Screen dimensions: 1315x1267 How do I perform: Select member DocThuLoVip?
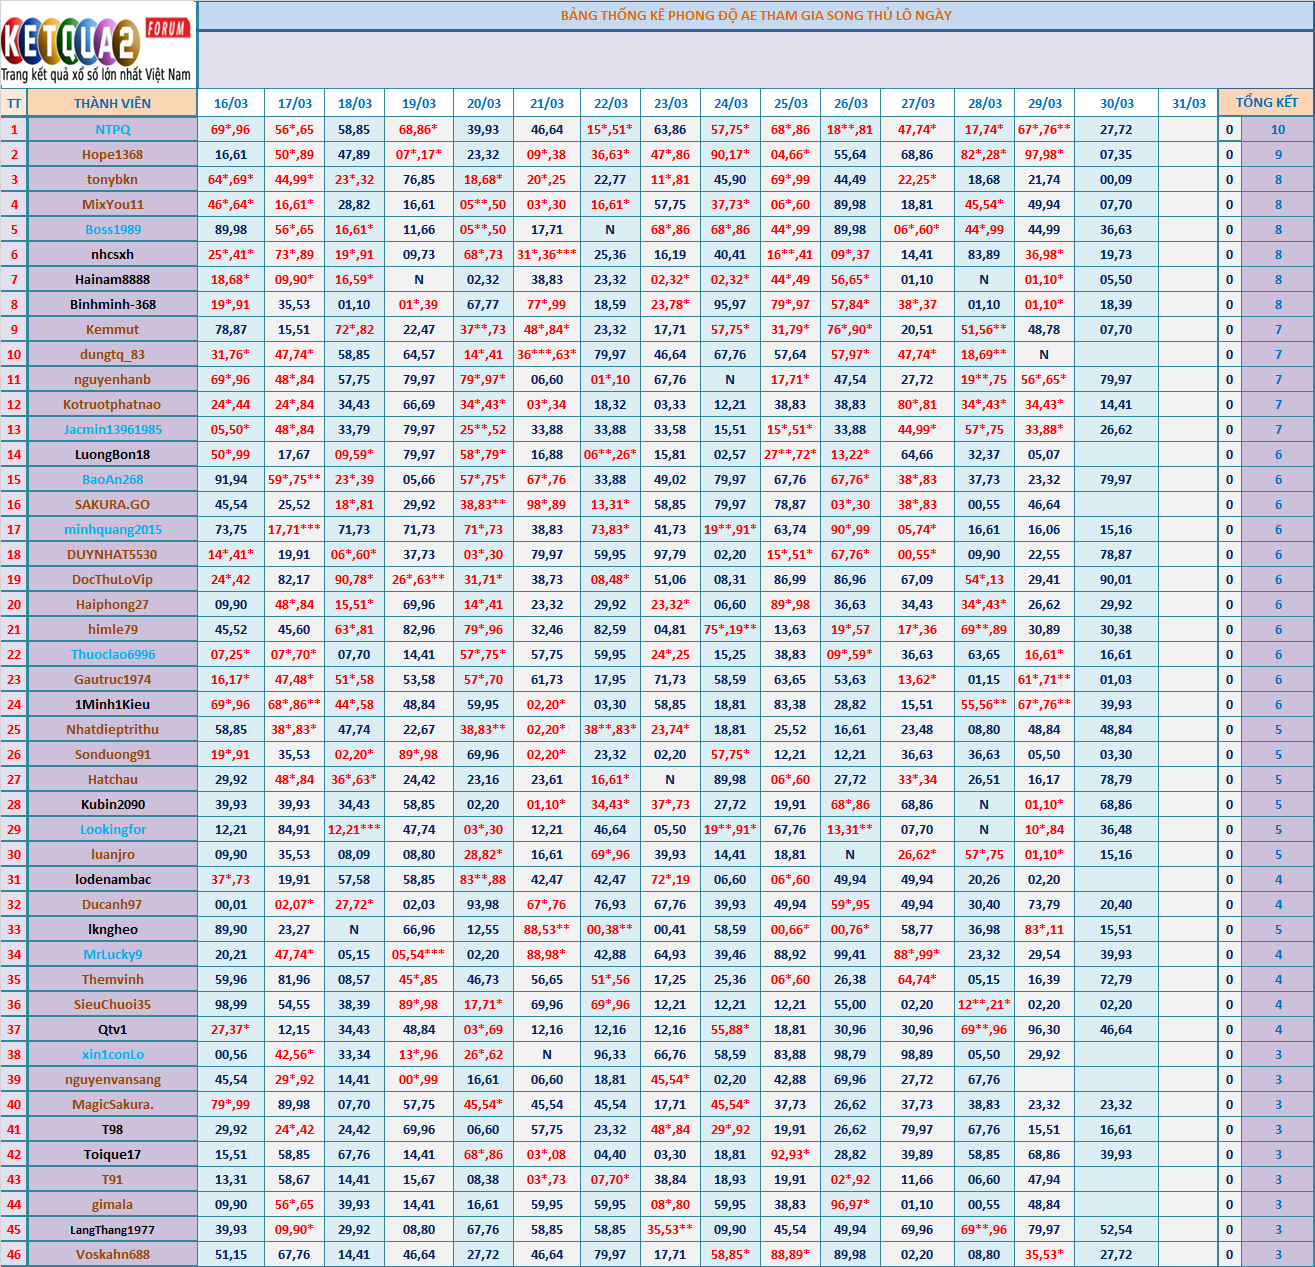point(113,579)
